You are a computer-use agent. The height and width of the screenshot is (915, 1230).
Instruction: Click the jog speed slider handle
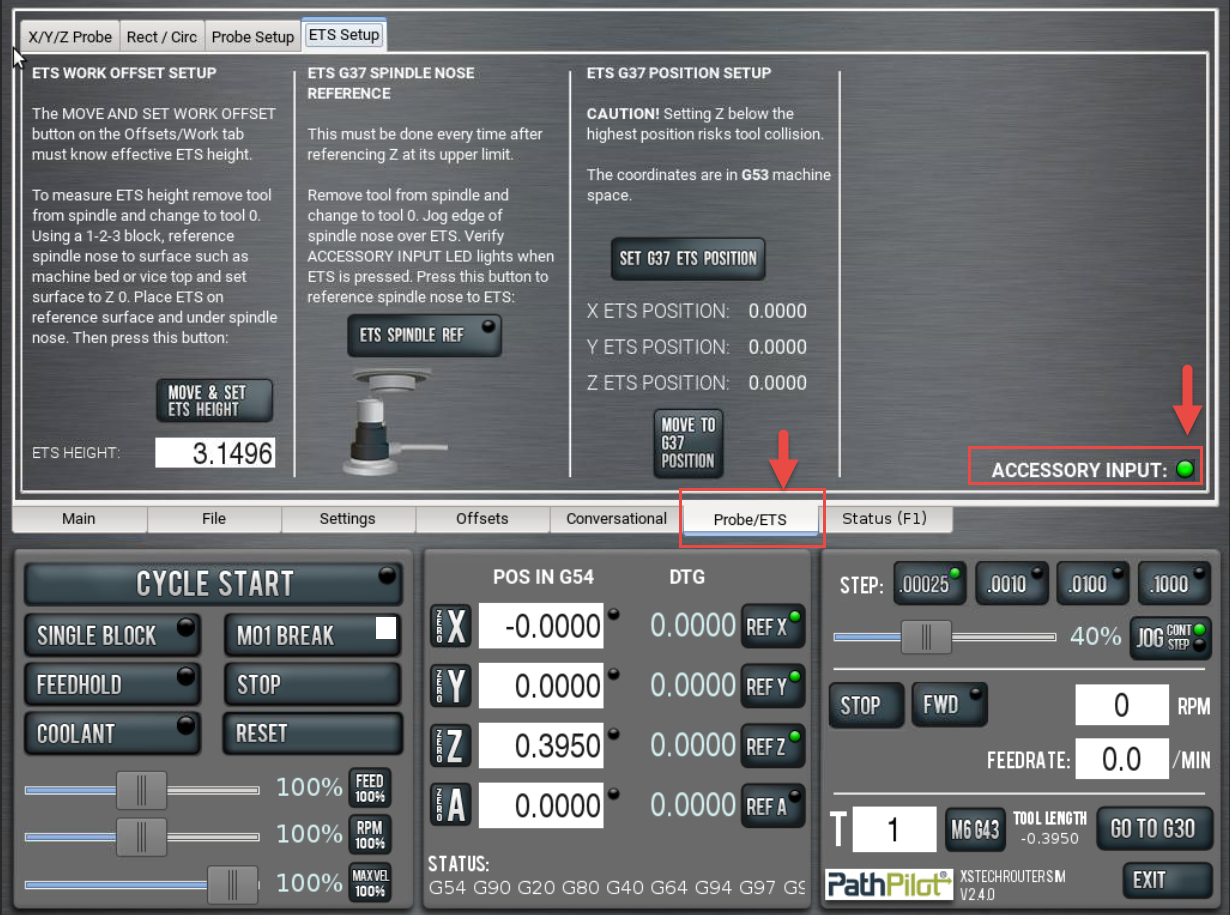(x=925, y=637)
